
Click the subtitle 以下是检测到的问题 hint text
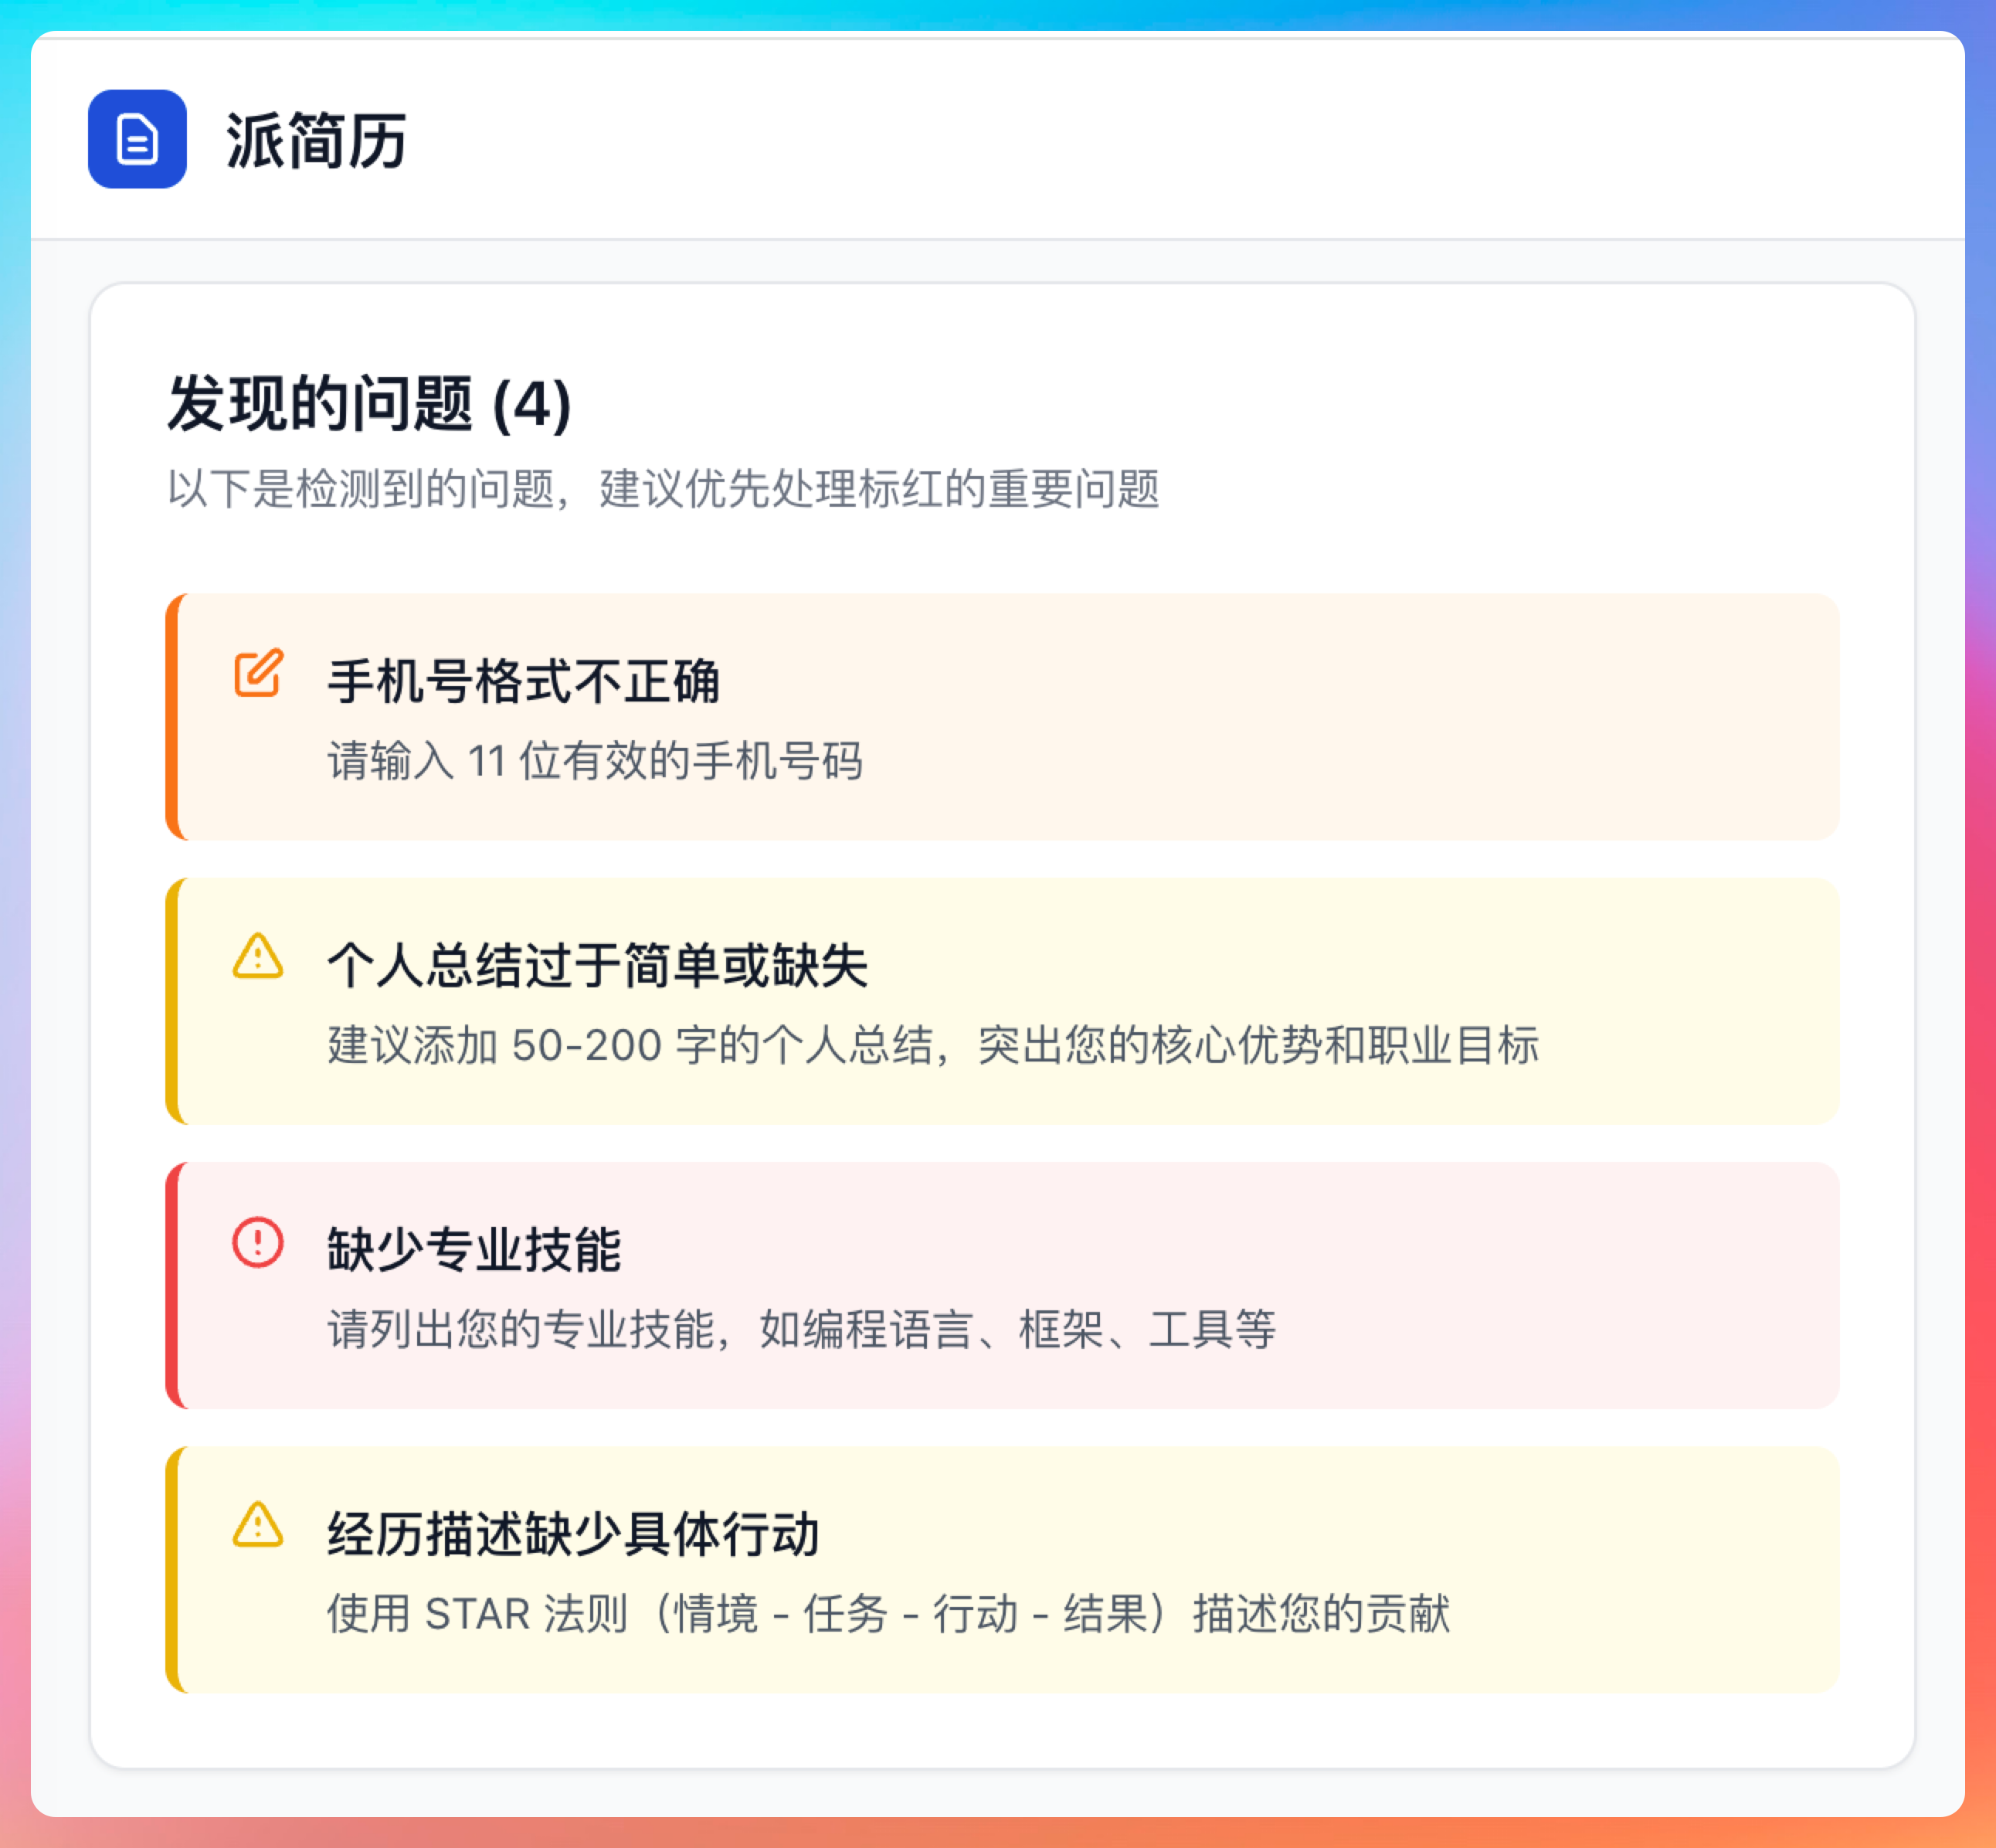coord(663,489)
